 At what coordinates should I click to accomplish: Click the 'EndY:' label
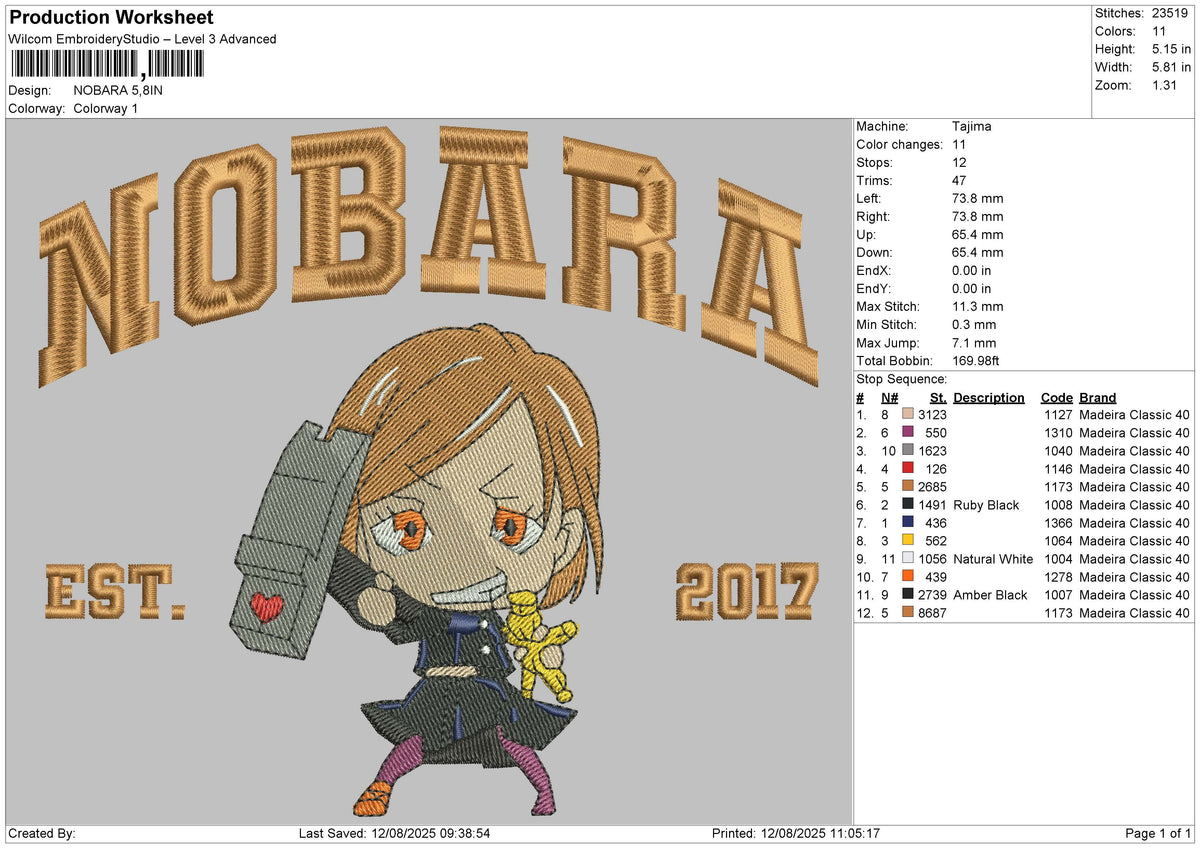tap(876, 288)
